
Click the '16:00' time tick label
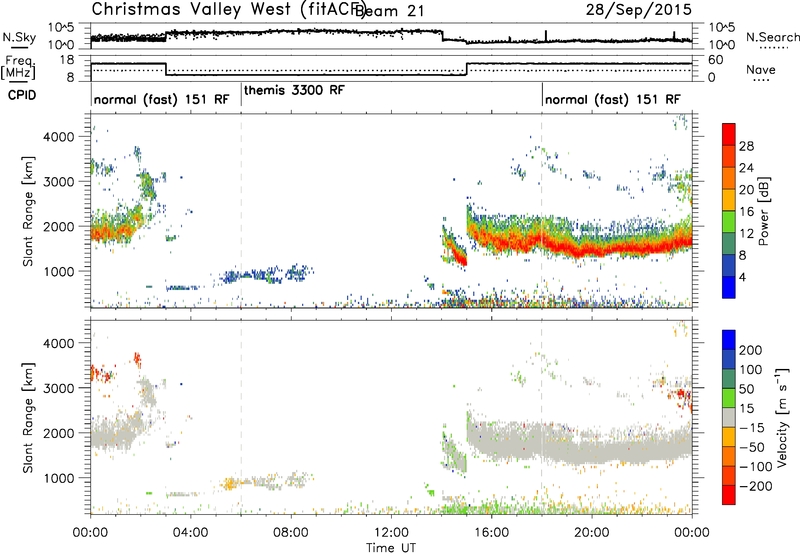tap(491, 533)
